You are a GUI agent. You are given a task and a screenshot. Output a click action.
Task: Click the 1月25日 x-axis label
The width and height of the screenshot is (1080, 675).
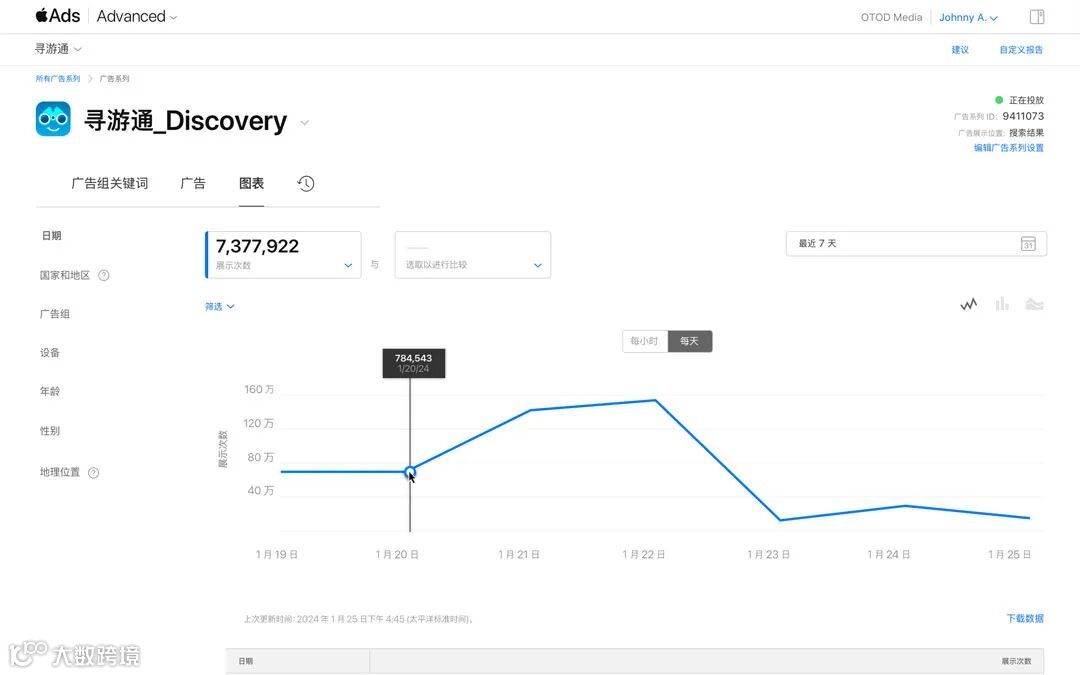pyautogui.click(x=1009, y=554)
